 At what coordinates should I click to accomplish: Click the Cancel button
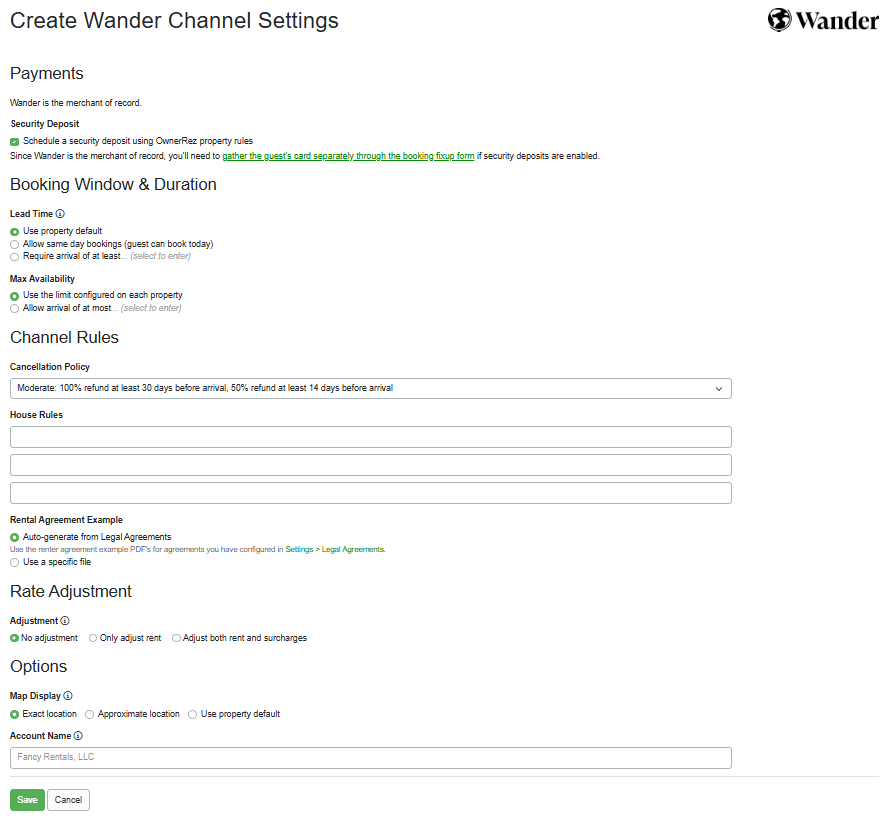pos(67,800)
